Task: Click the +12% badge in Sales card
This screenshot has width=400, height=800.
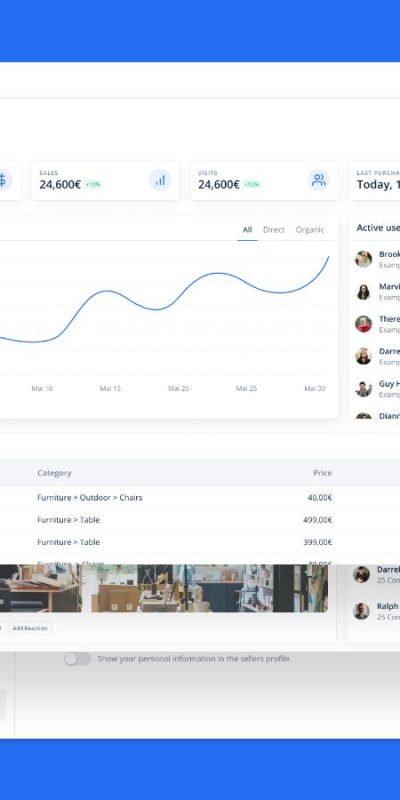Action: (x=93, y=185)
